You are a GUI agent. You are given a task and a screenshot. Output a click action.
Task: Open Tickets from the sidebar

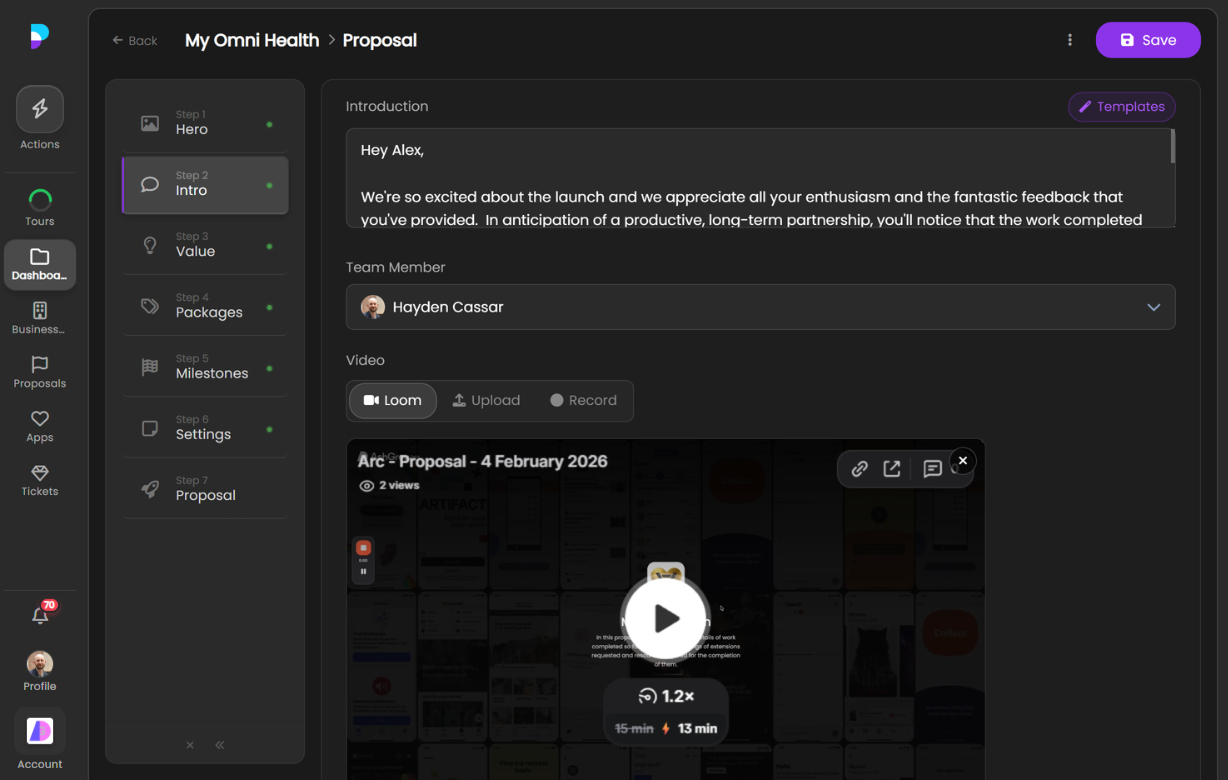click(x=40, y=481)
